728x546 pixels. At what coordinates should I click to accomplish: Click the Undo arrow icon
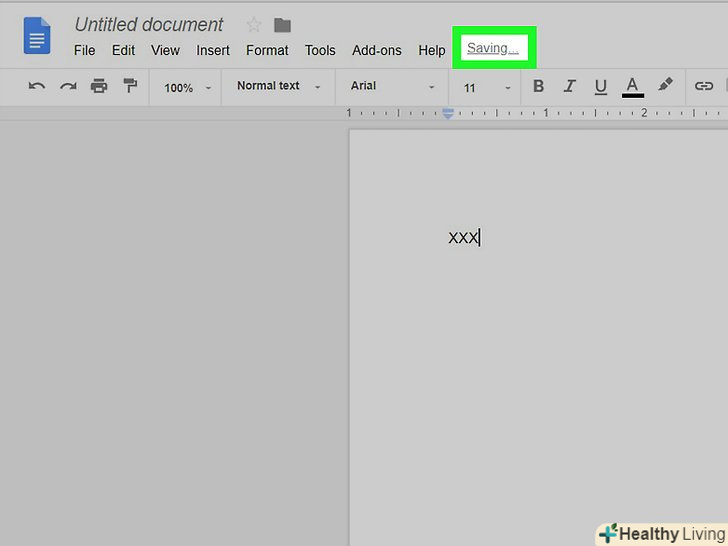point(37,86)
